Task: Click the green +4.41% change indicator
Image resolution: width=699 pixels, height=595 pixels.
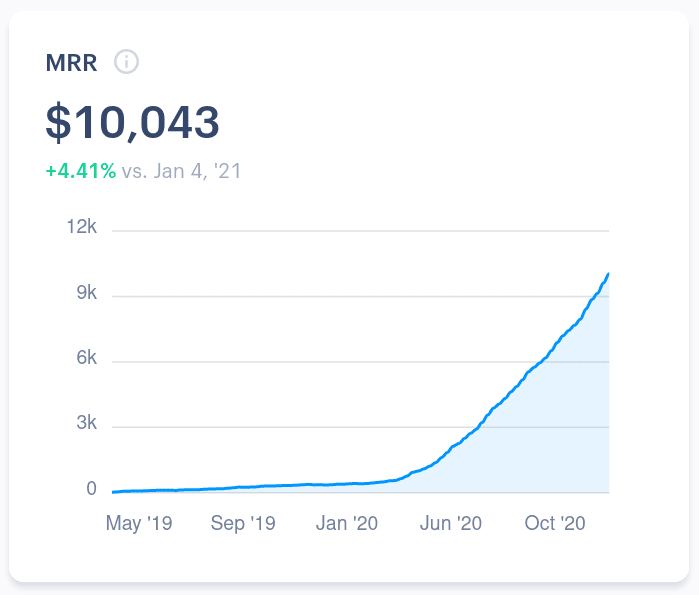Action: click(x=81, y=171)
